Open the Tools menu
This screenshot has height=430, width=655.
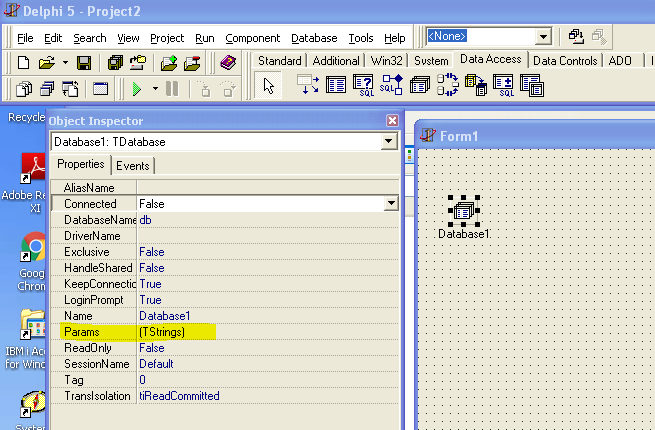click(361, 38)
